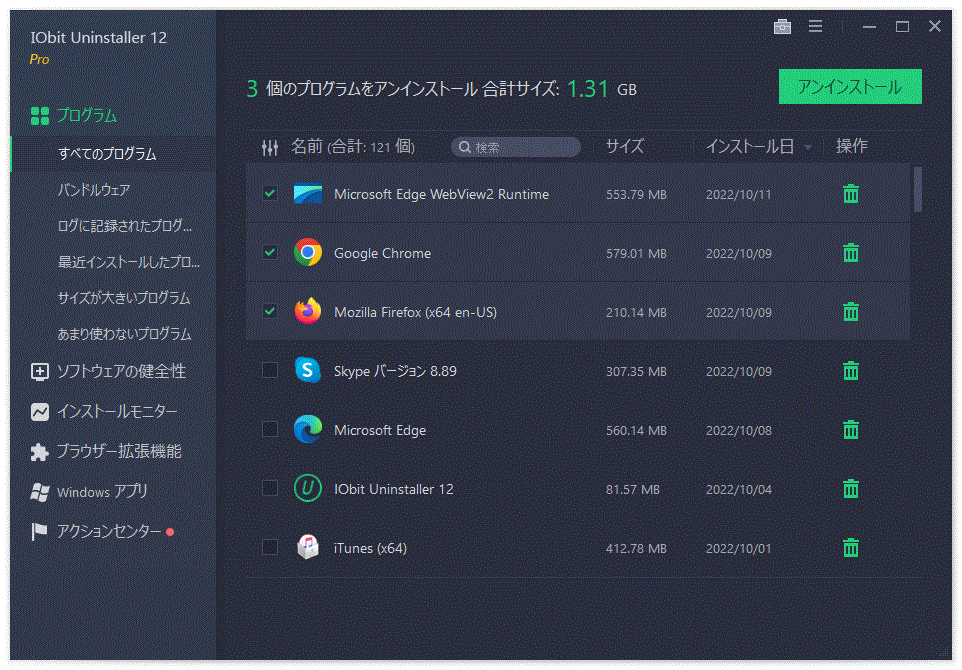The width and height of the screenshot is (962, 670).
Task: Click the green アンインストール button
Action: [850, 87]
